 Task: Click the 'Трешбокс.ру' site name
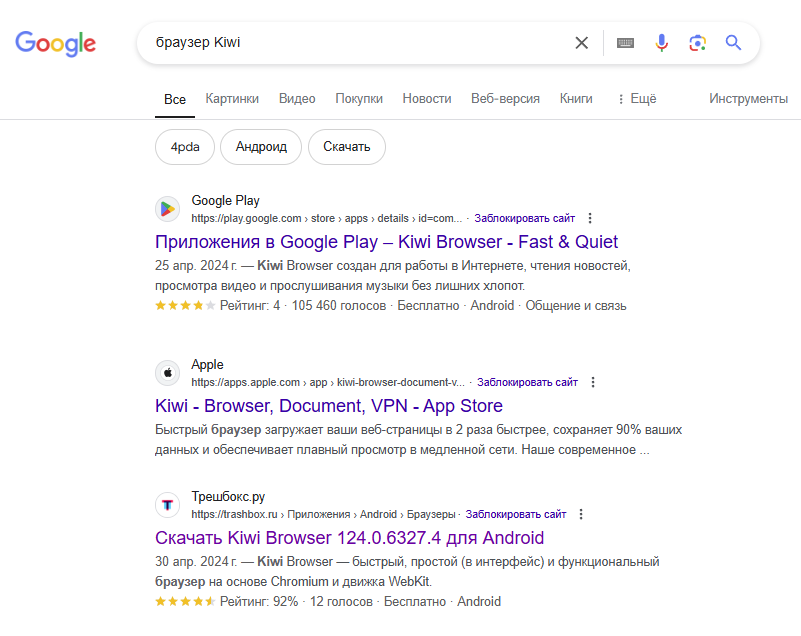(228, 497)
